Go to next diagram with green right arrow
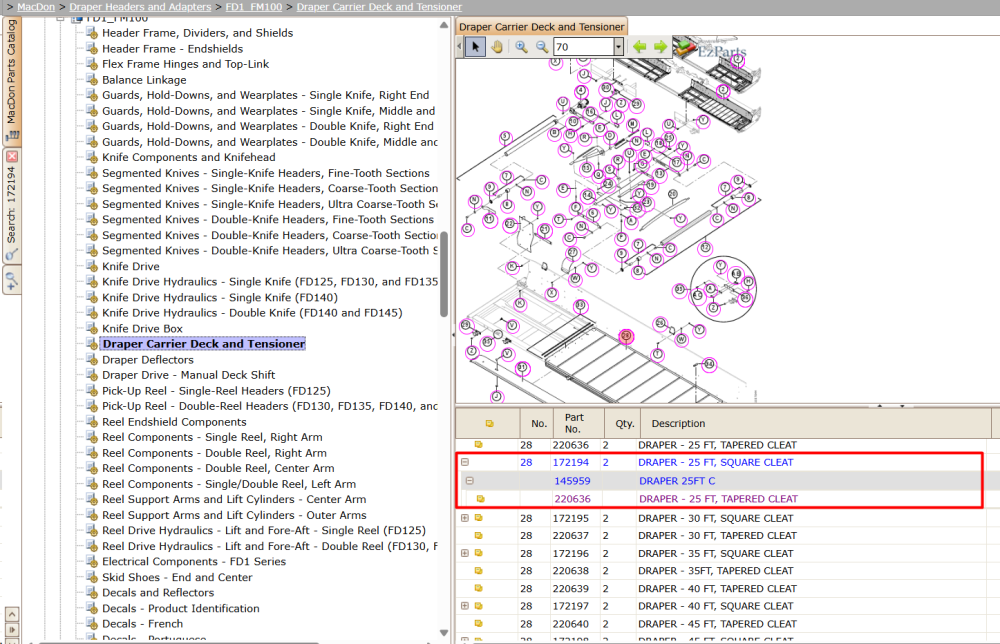Image resolution: width=1000 pixels, height=644 pixels. (660, 47)
